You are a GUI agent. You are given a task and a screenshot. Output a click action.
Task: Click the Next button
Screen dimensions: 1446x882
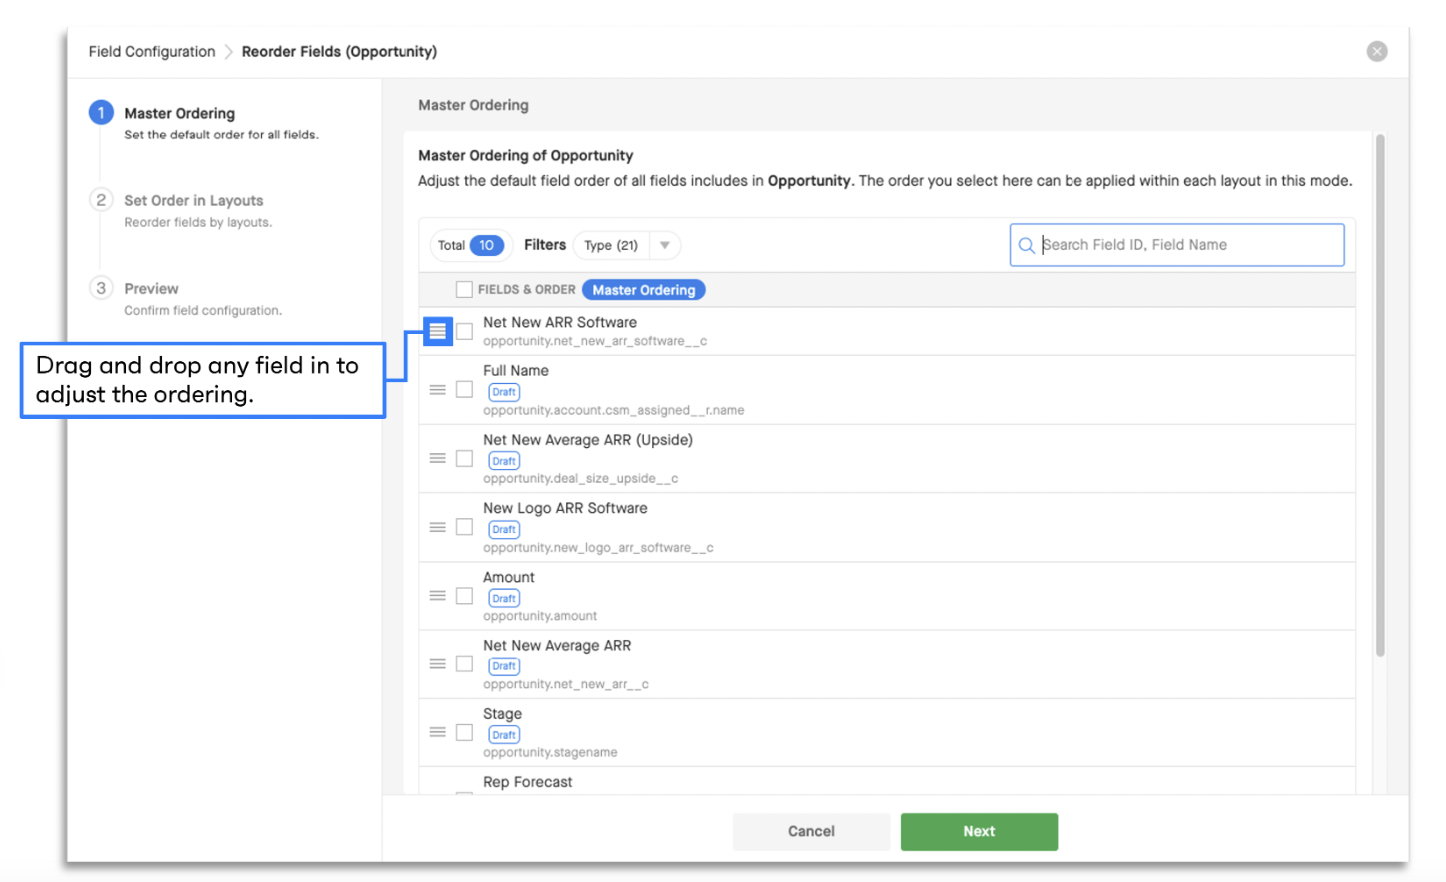(x=979, y=831)
